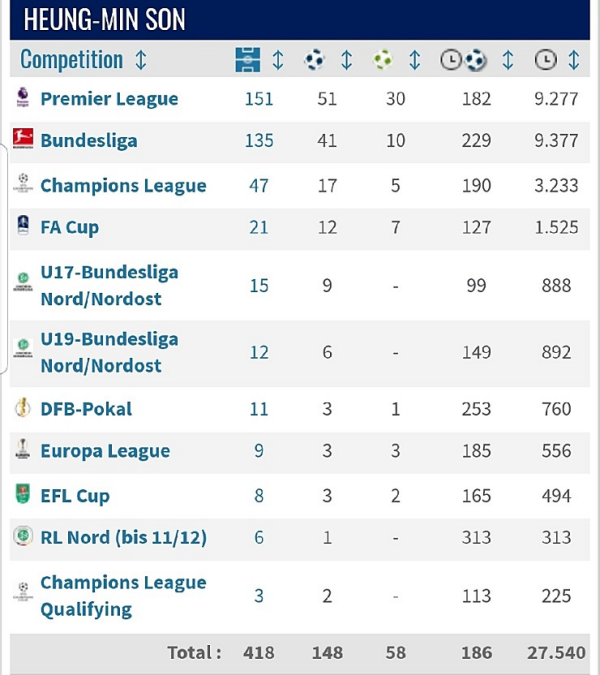This screenshot has height=675, width=600.
Task: Sort by minutes per goal arrows
Action: 507,60
